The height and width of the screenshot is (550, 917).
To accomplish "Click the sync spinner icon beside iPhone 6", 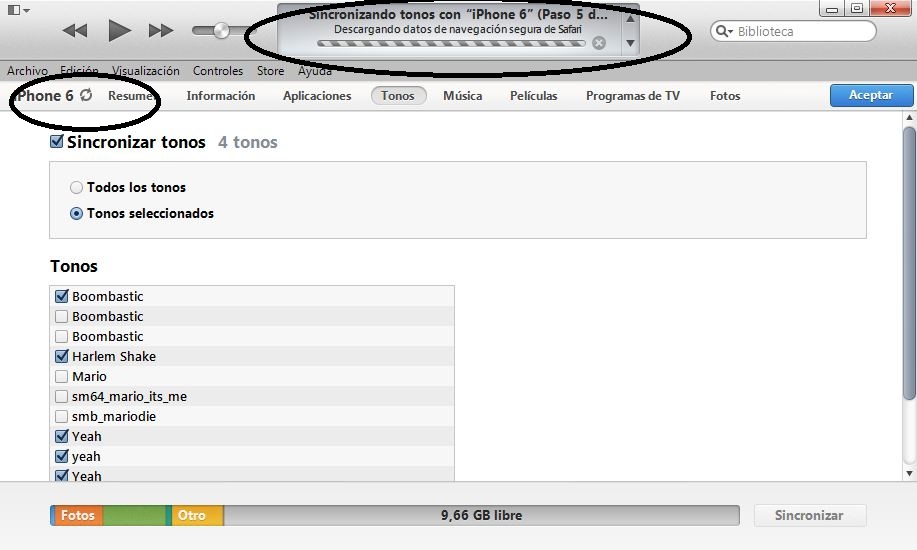I will coord(86,95).
